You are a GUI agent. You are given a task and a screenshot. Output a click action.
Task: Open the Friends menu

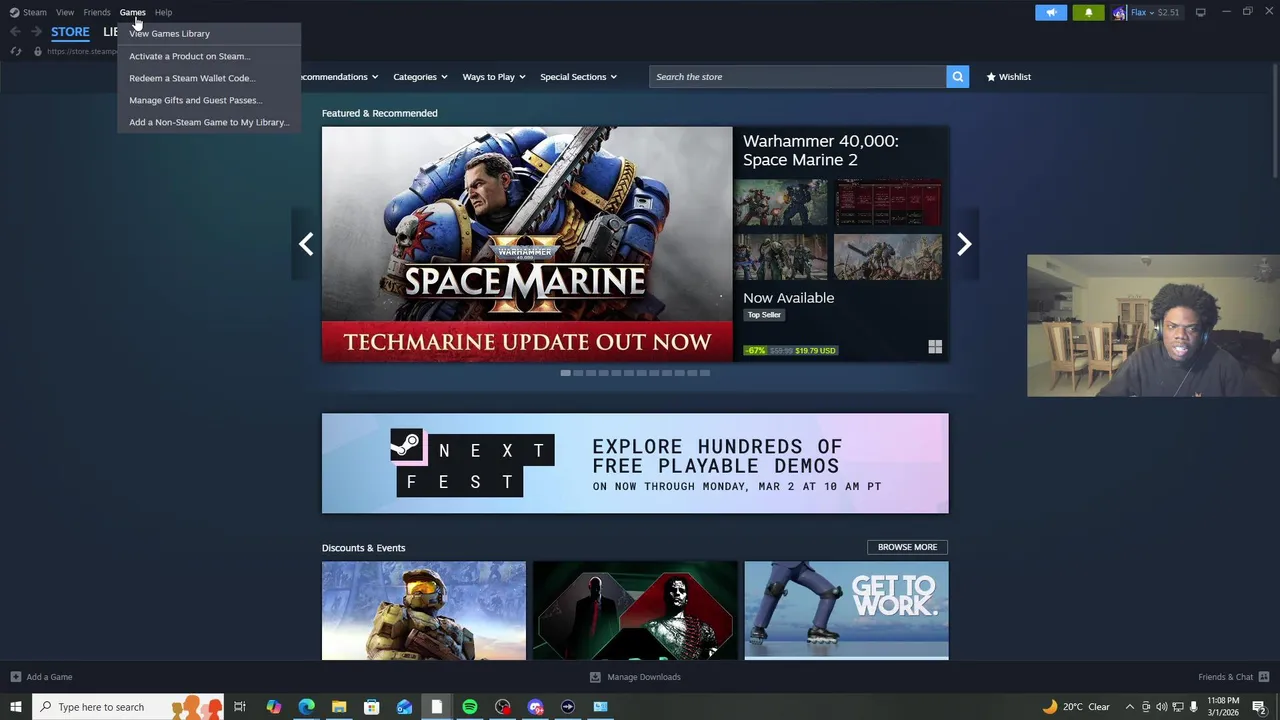[97, 12]
